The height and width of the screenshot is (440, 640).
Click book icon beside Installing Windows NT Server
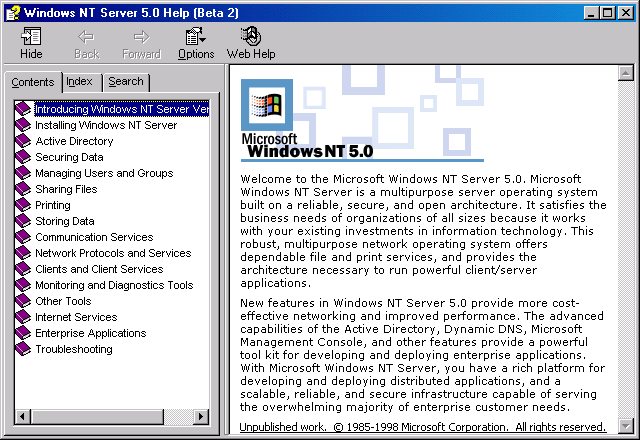pos(23,125)
